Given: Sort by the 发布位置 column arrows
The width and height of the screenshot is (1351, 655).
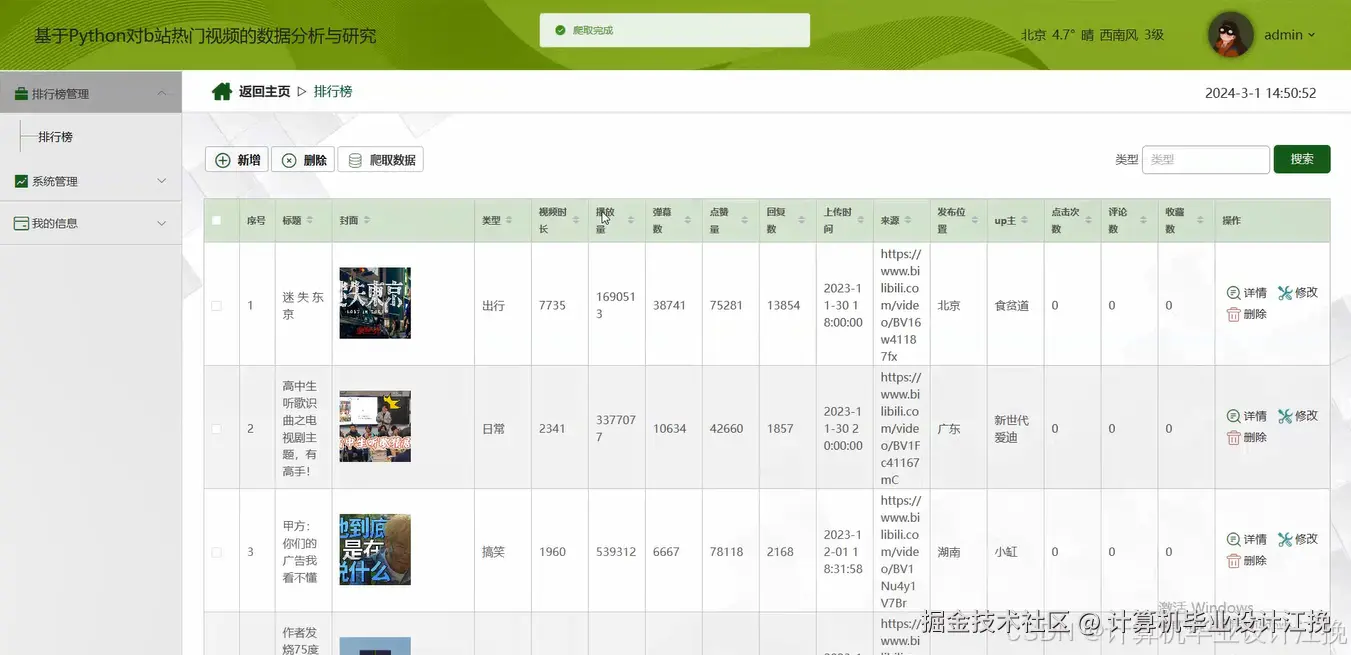Looking at the screenshot, I should (x=975, y=220).
